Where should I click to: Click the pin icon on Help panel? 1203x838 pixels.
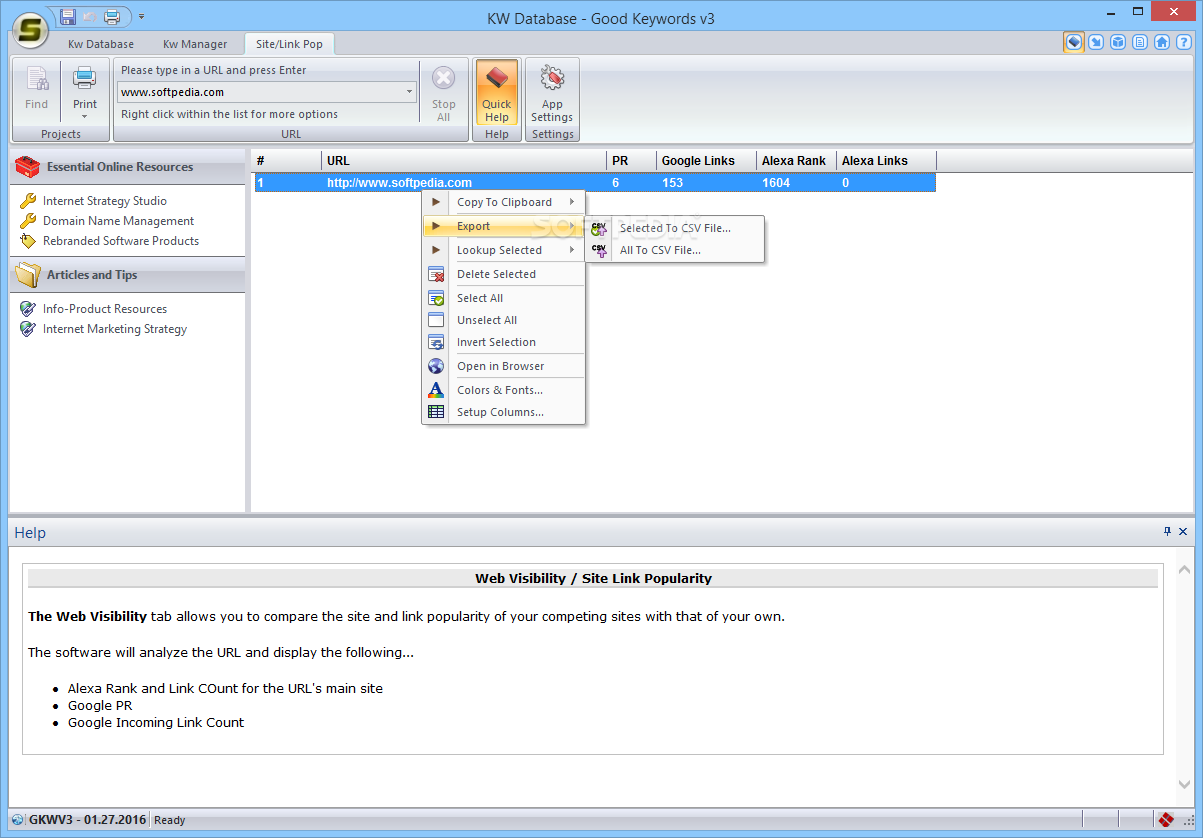tap(1167, 532)
